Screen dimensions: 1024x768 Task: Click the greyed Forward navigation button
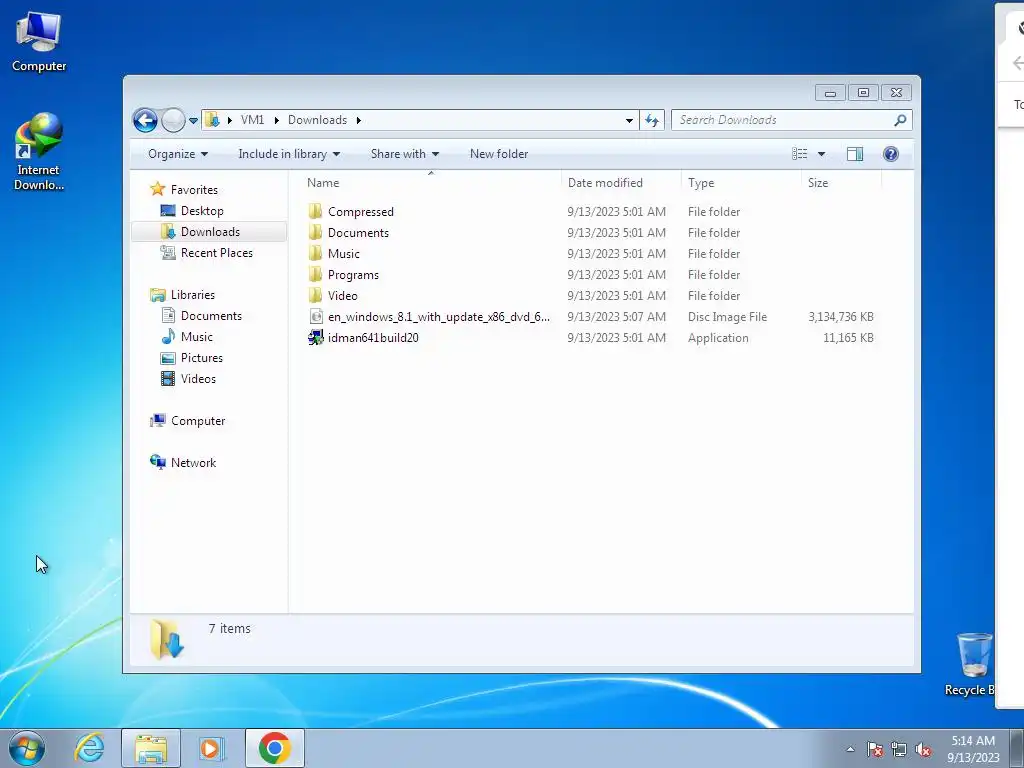172,120
